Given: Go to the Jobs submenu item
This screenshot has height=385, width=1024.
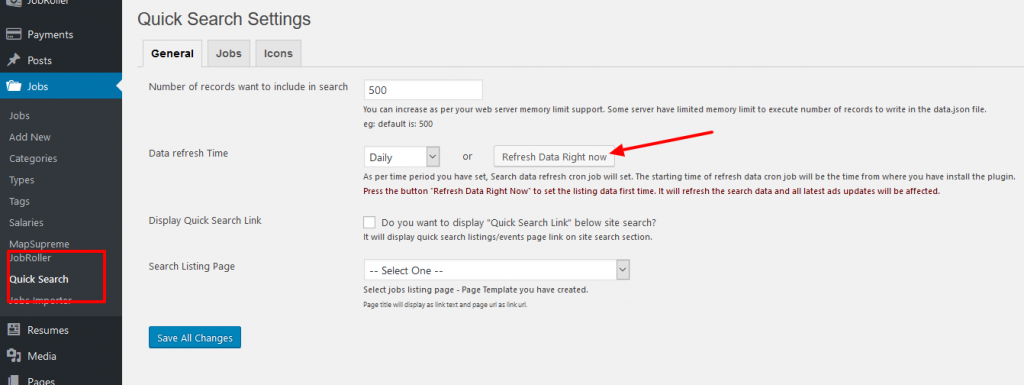Looking at the screenshot, I should pyautogui.click(x=20, y=116).
